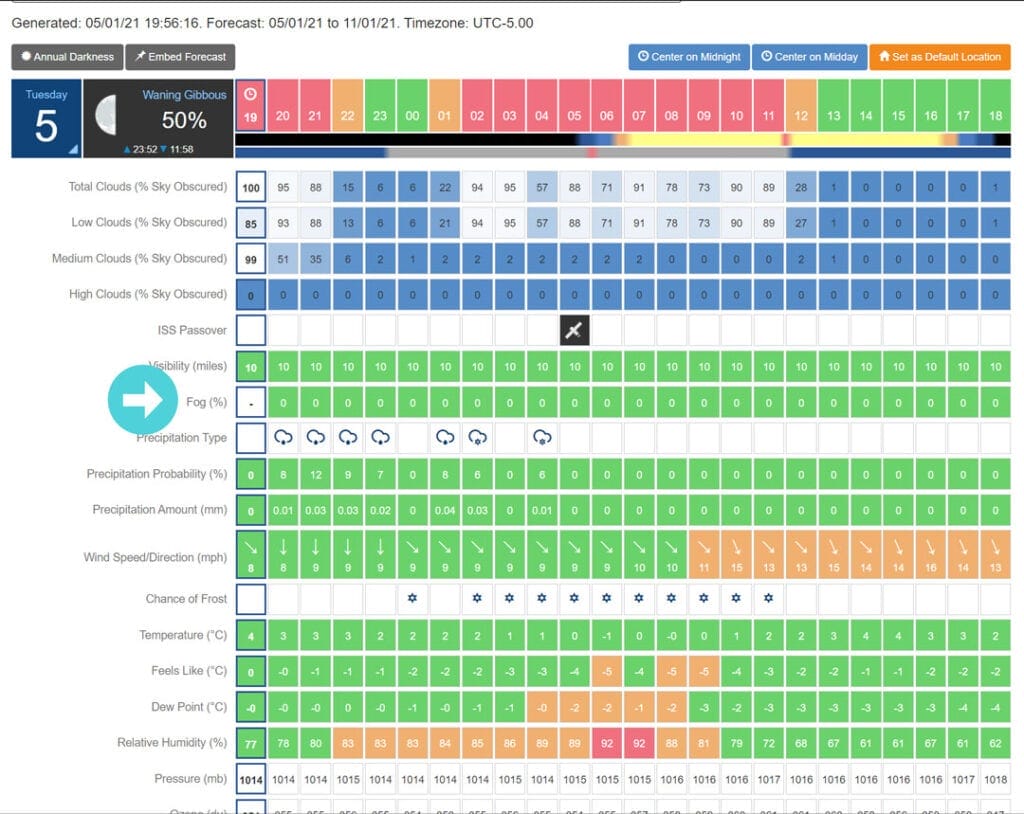Select the green hour 13 header
This screenshot has height=814, width=1024.
pyautogui.click(x=833, y=105)
